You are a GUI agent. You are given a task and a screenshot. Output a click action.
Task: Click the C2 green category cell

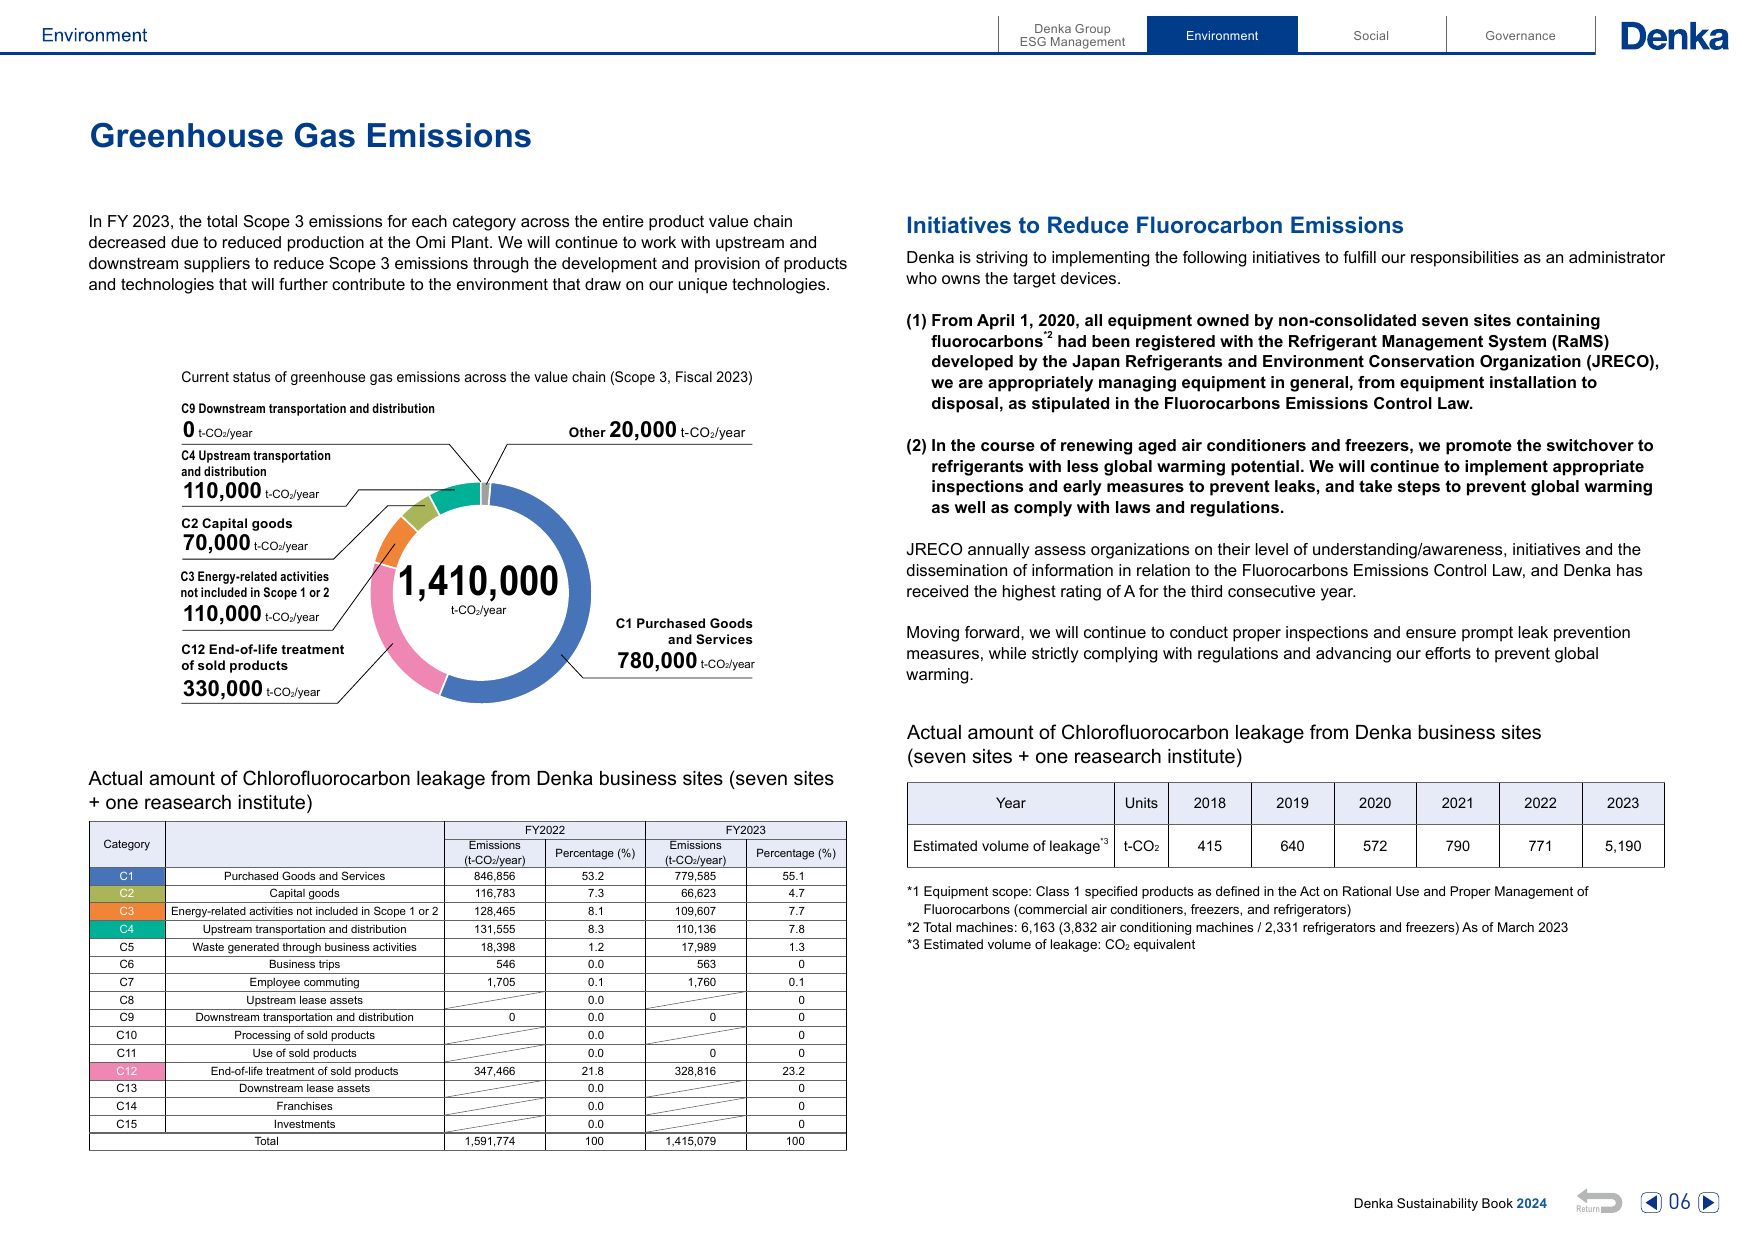pos(127,893)
